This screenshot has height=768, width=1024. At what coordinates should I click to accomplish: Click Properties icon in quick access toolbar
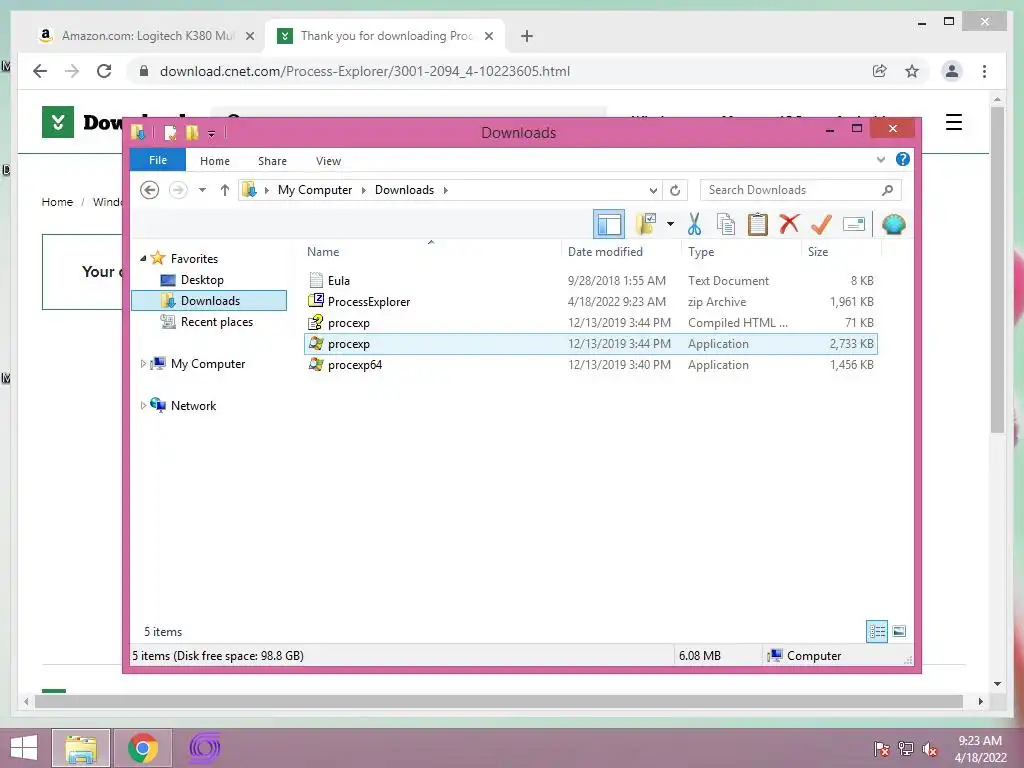(170, 133)
